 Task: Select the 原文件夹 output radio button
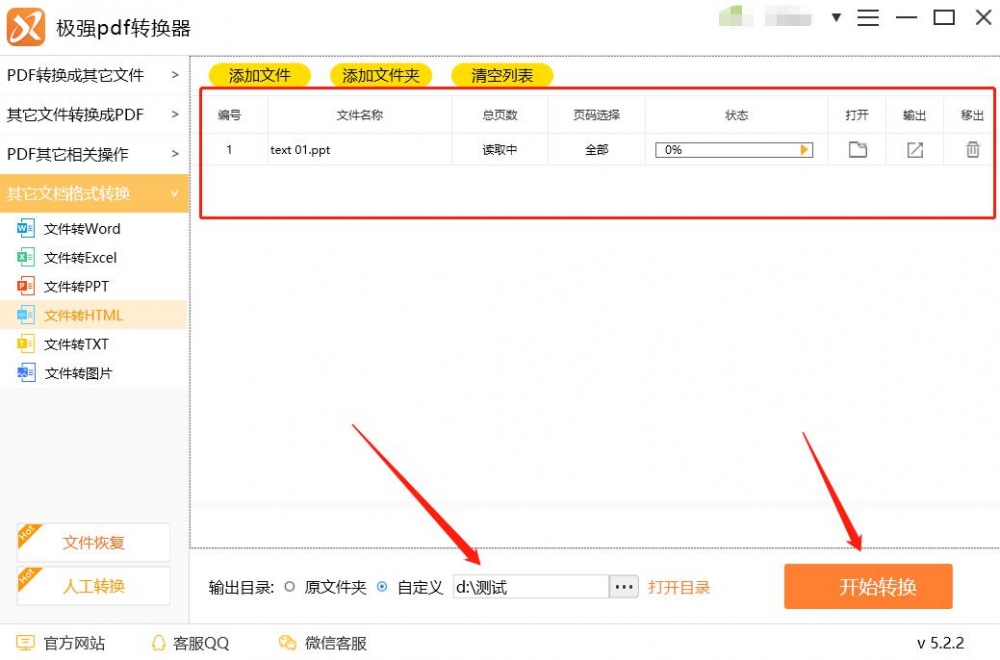coord(291,587)
